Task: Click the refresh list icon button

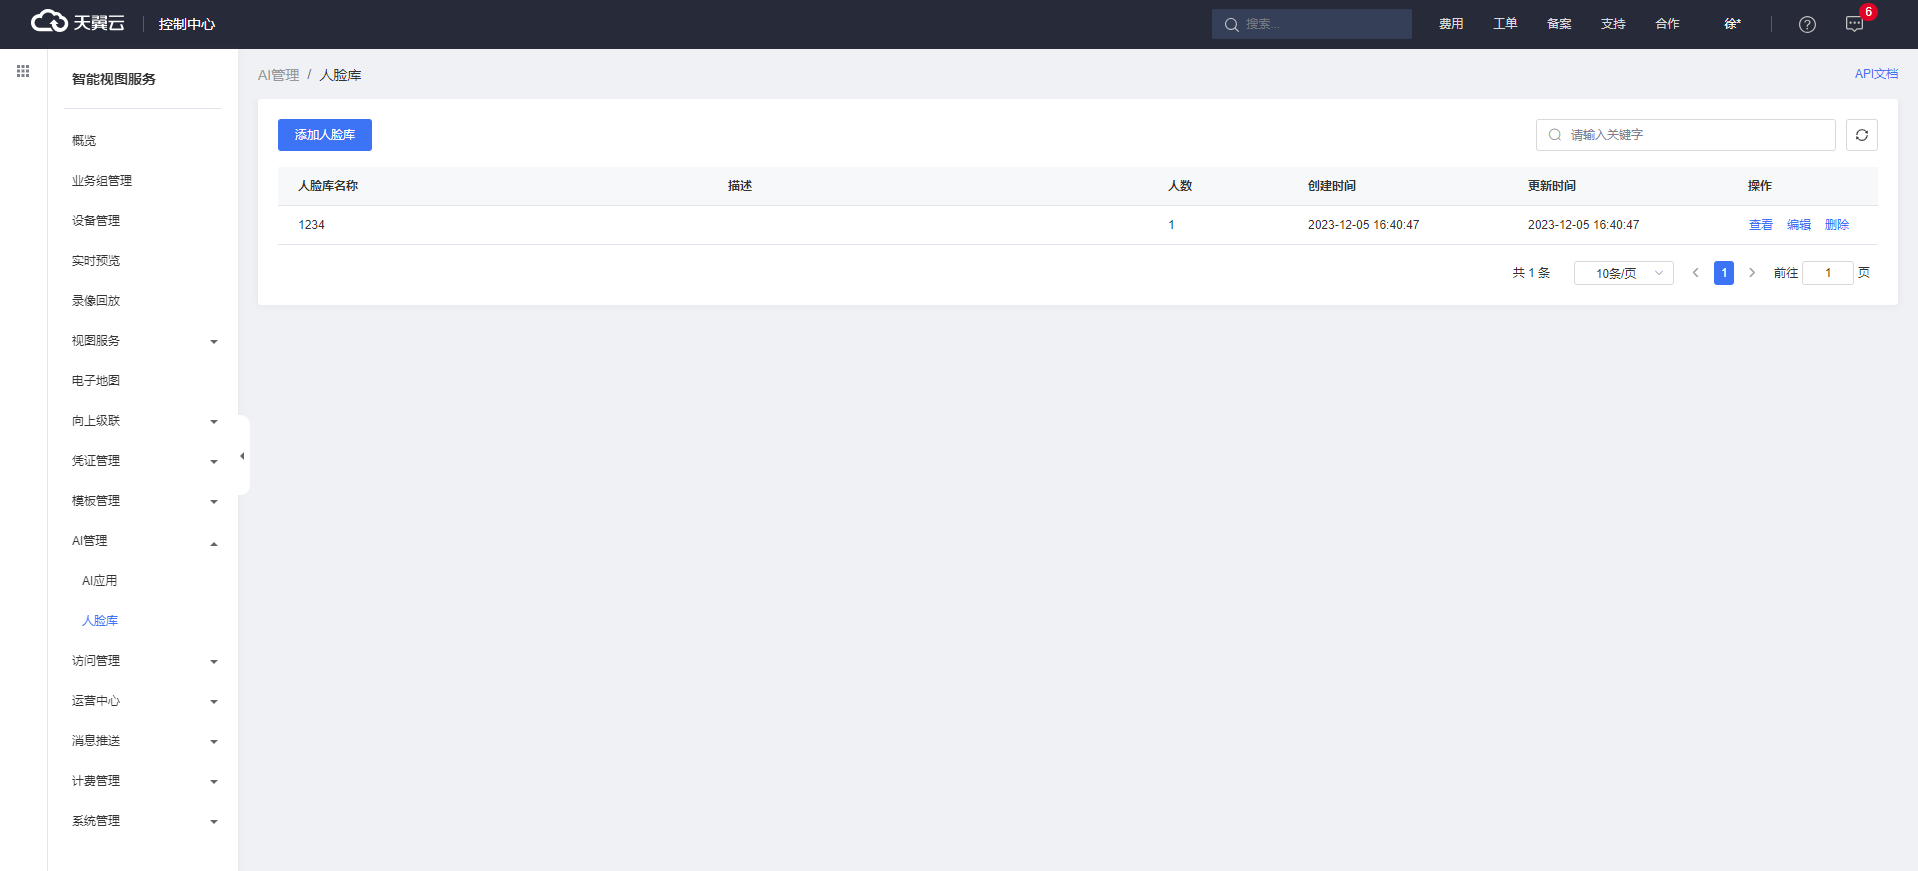Action: pyautogui.click(x=1862, y=135)
